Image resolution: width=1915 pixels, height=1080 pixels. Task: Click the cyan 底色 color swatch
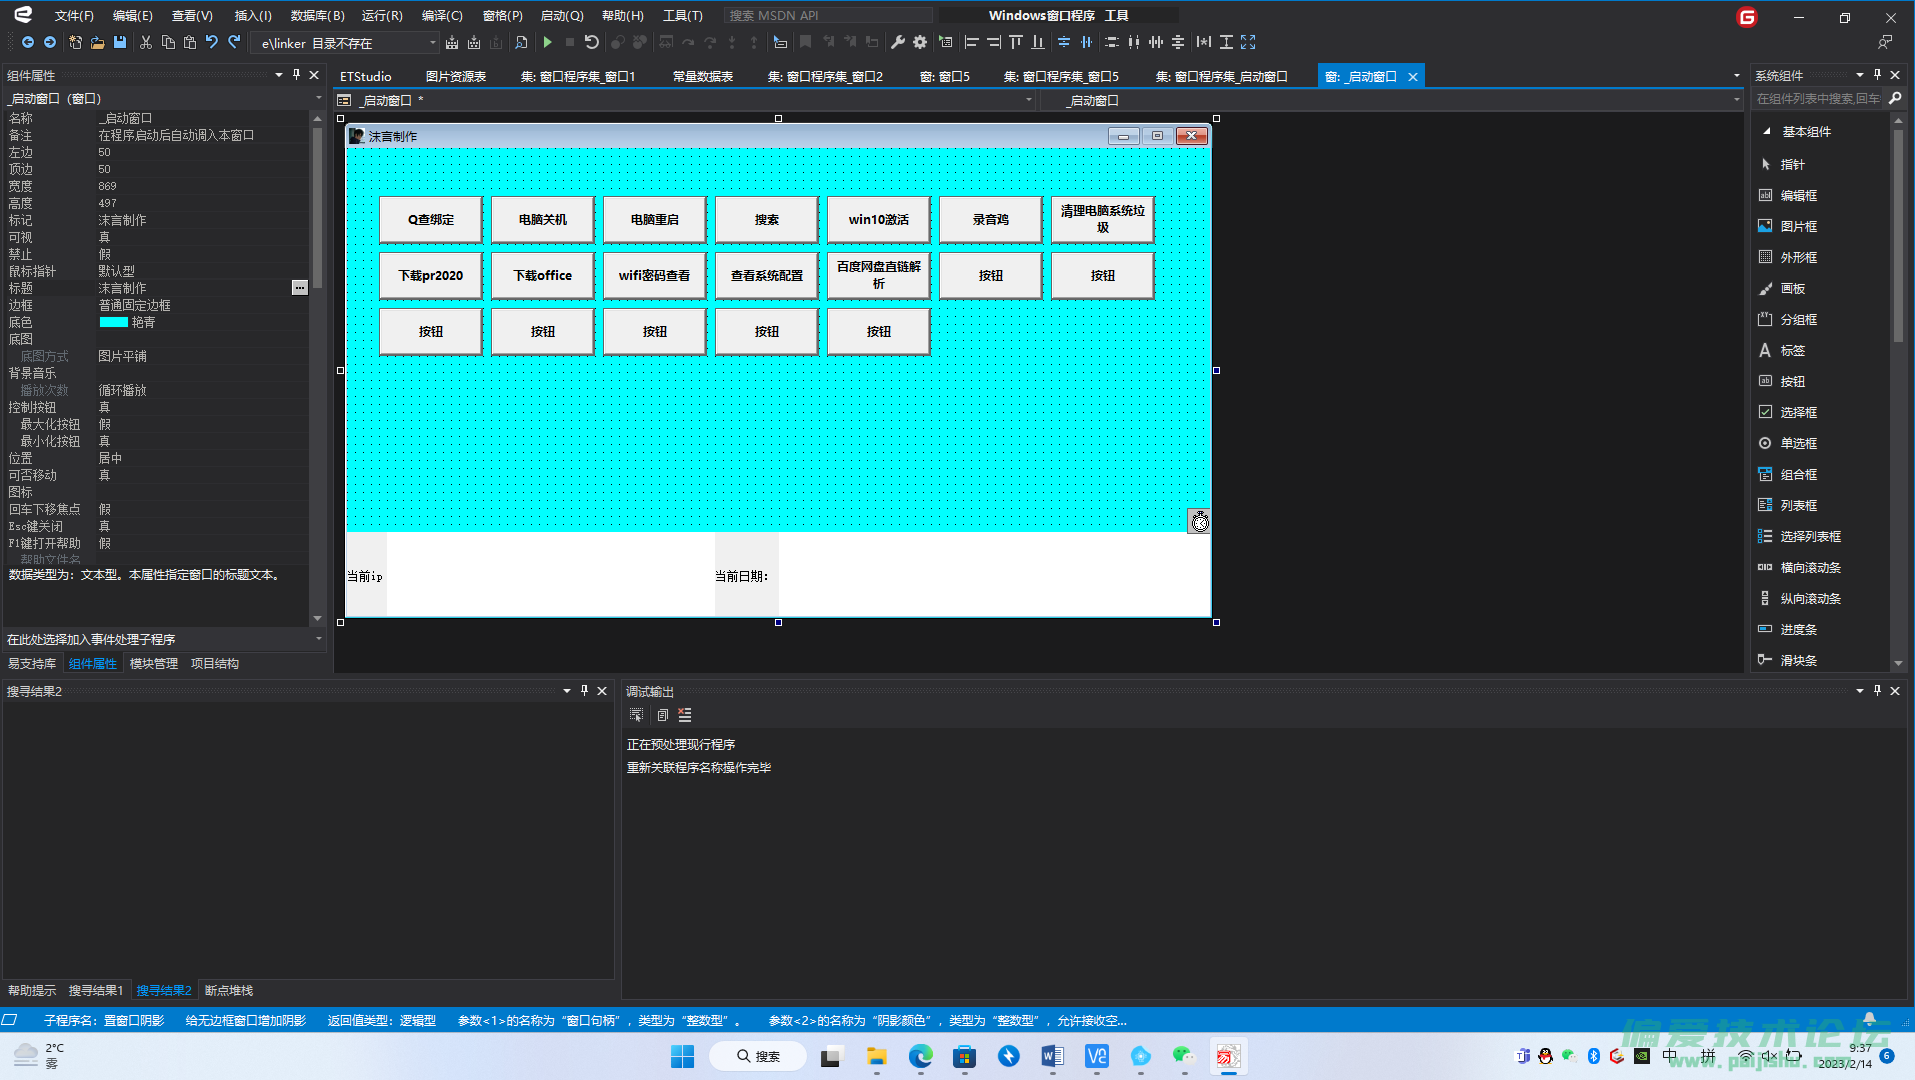pos(114,322)
